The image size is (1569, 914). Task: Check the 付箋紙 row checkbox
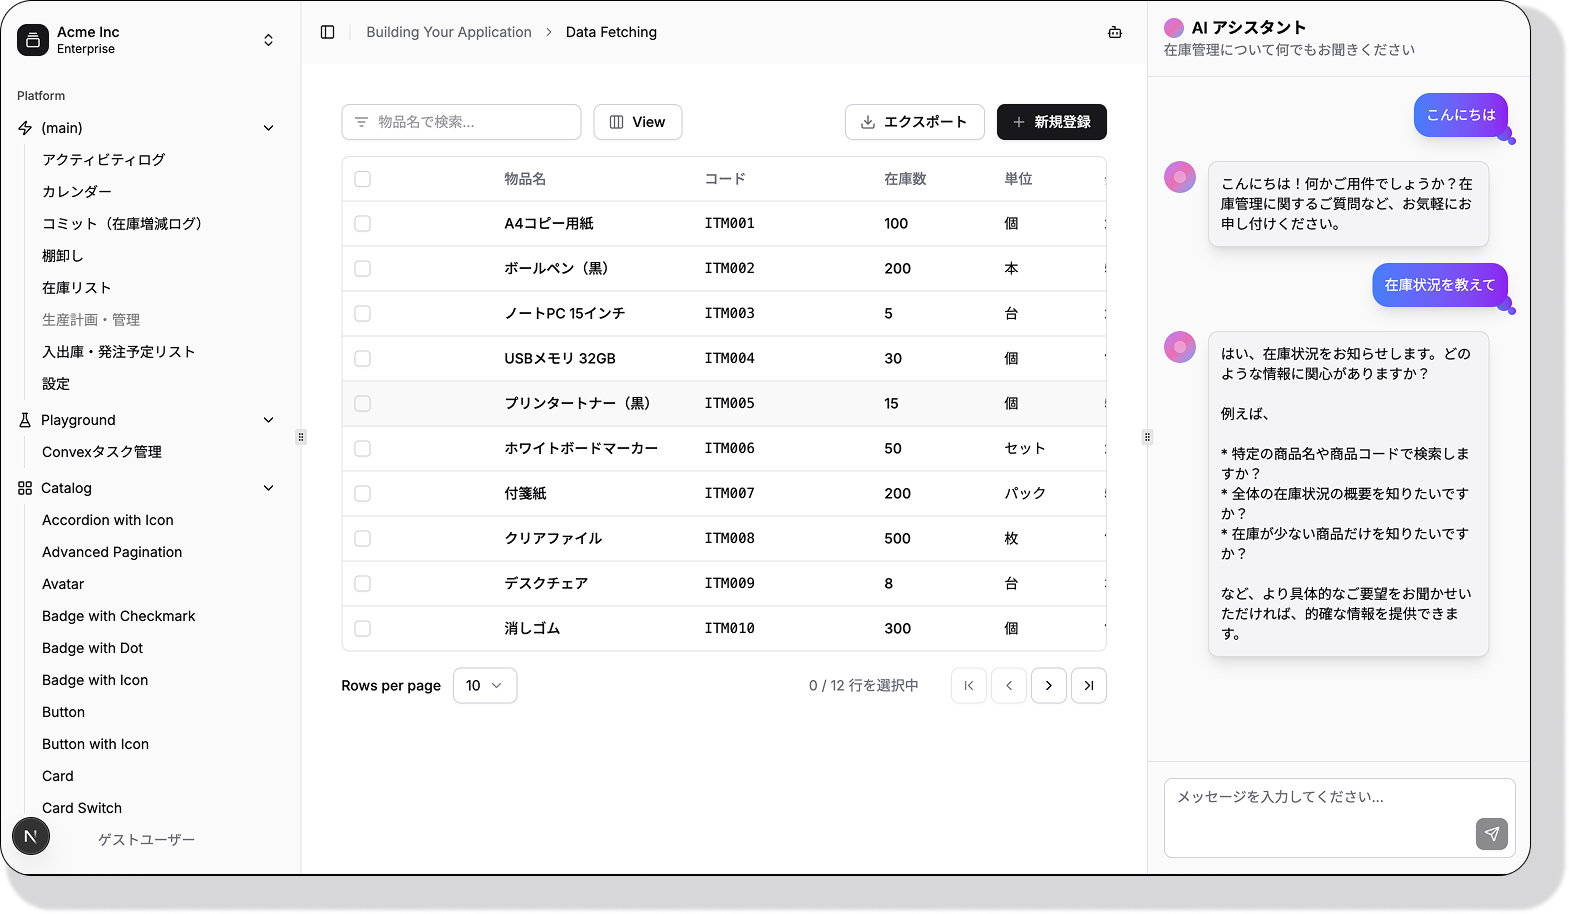click(x=362, y=494)
